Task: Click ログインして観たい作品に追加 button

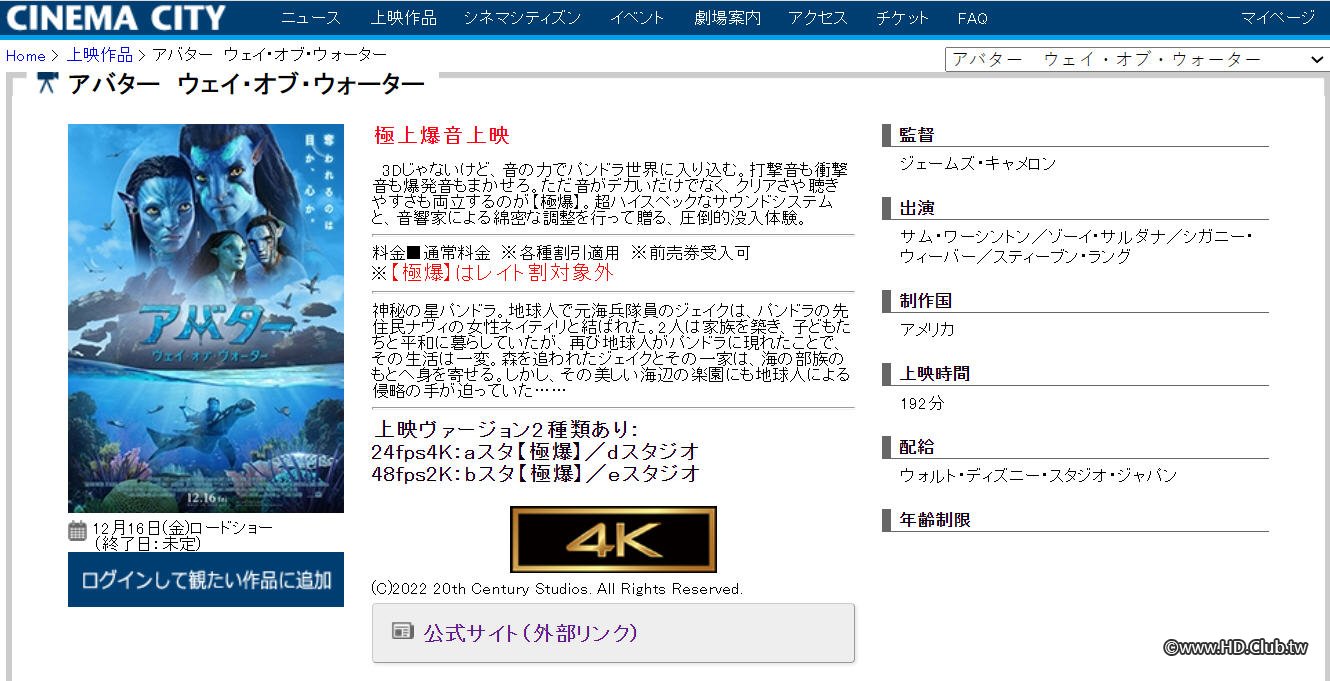Action: (206, 579)
